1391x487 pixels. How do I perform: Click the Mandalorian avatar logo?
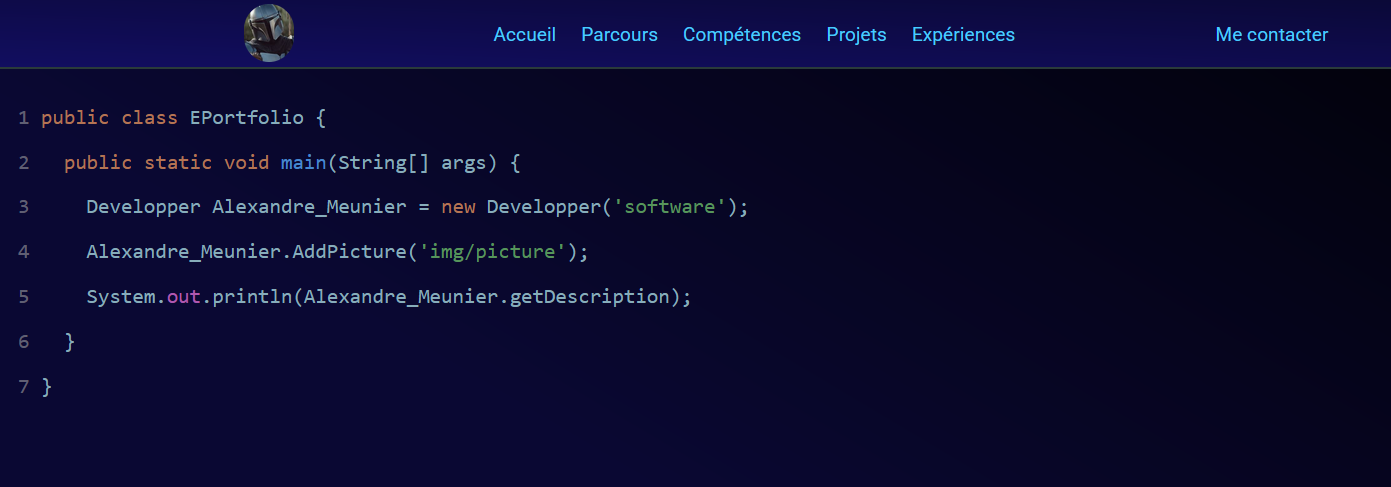click(x=268, y=33)
